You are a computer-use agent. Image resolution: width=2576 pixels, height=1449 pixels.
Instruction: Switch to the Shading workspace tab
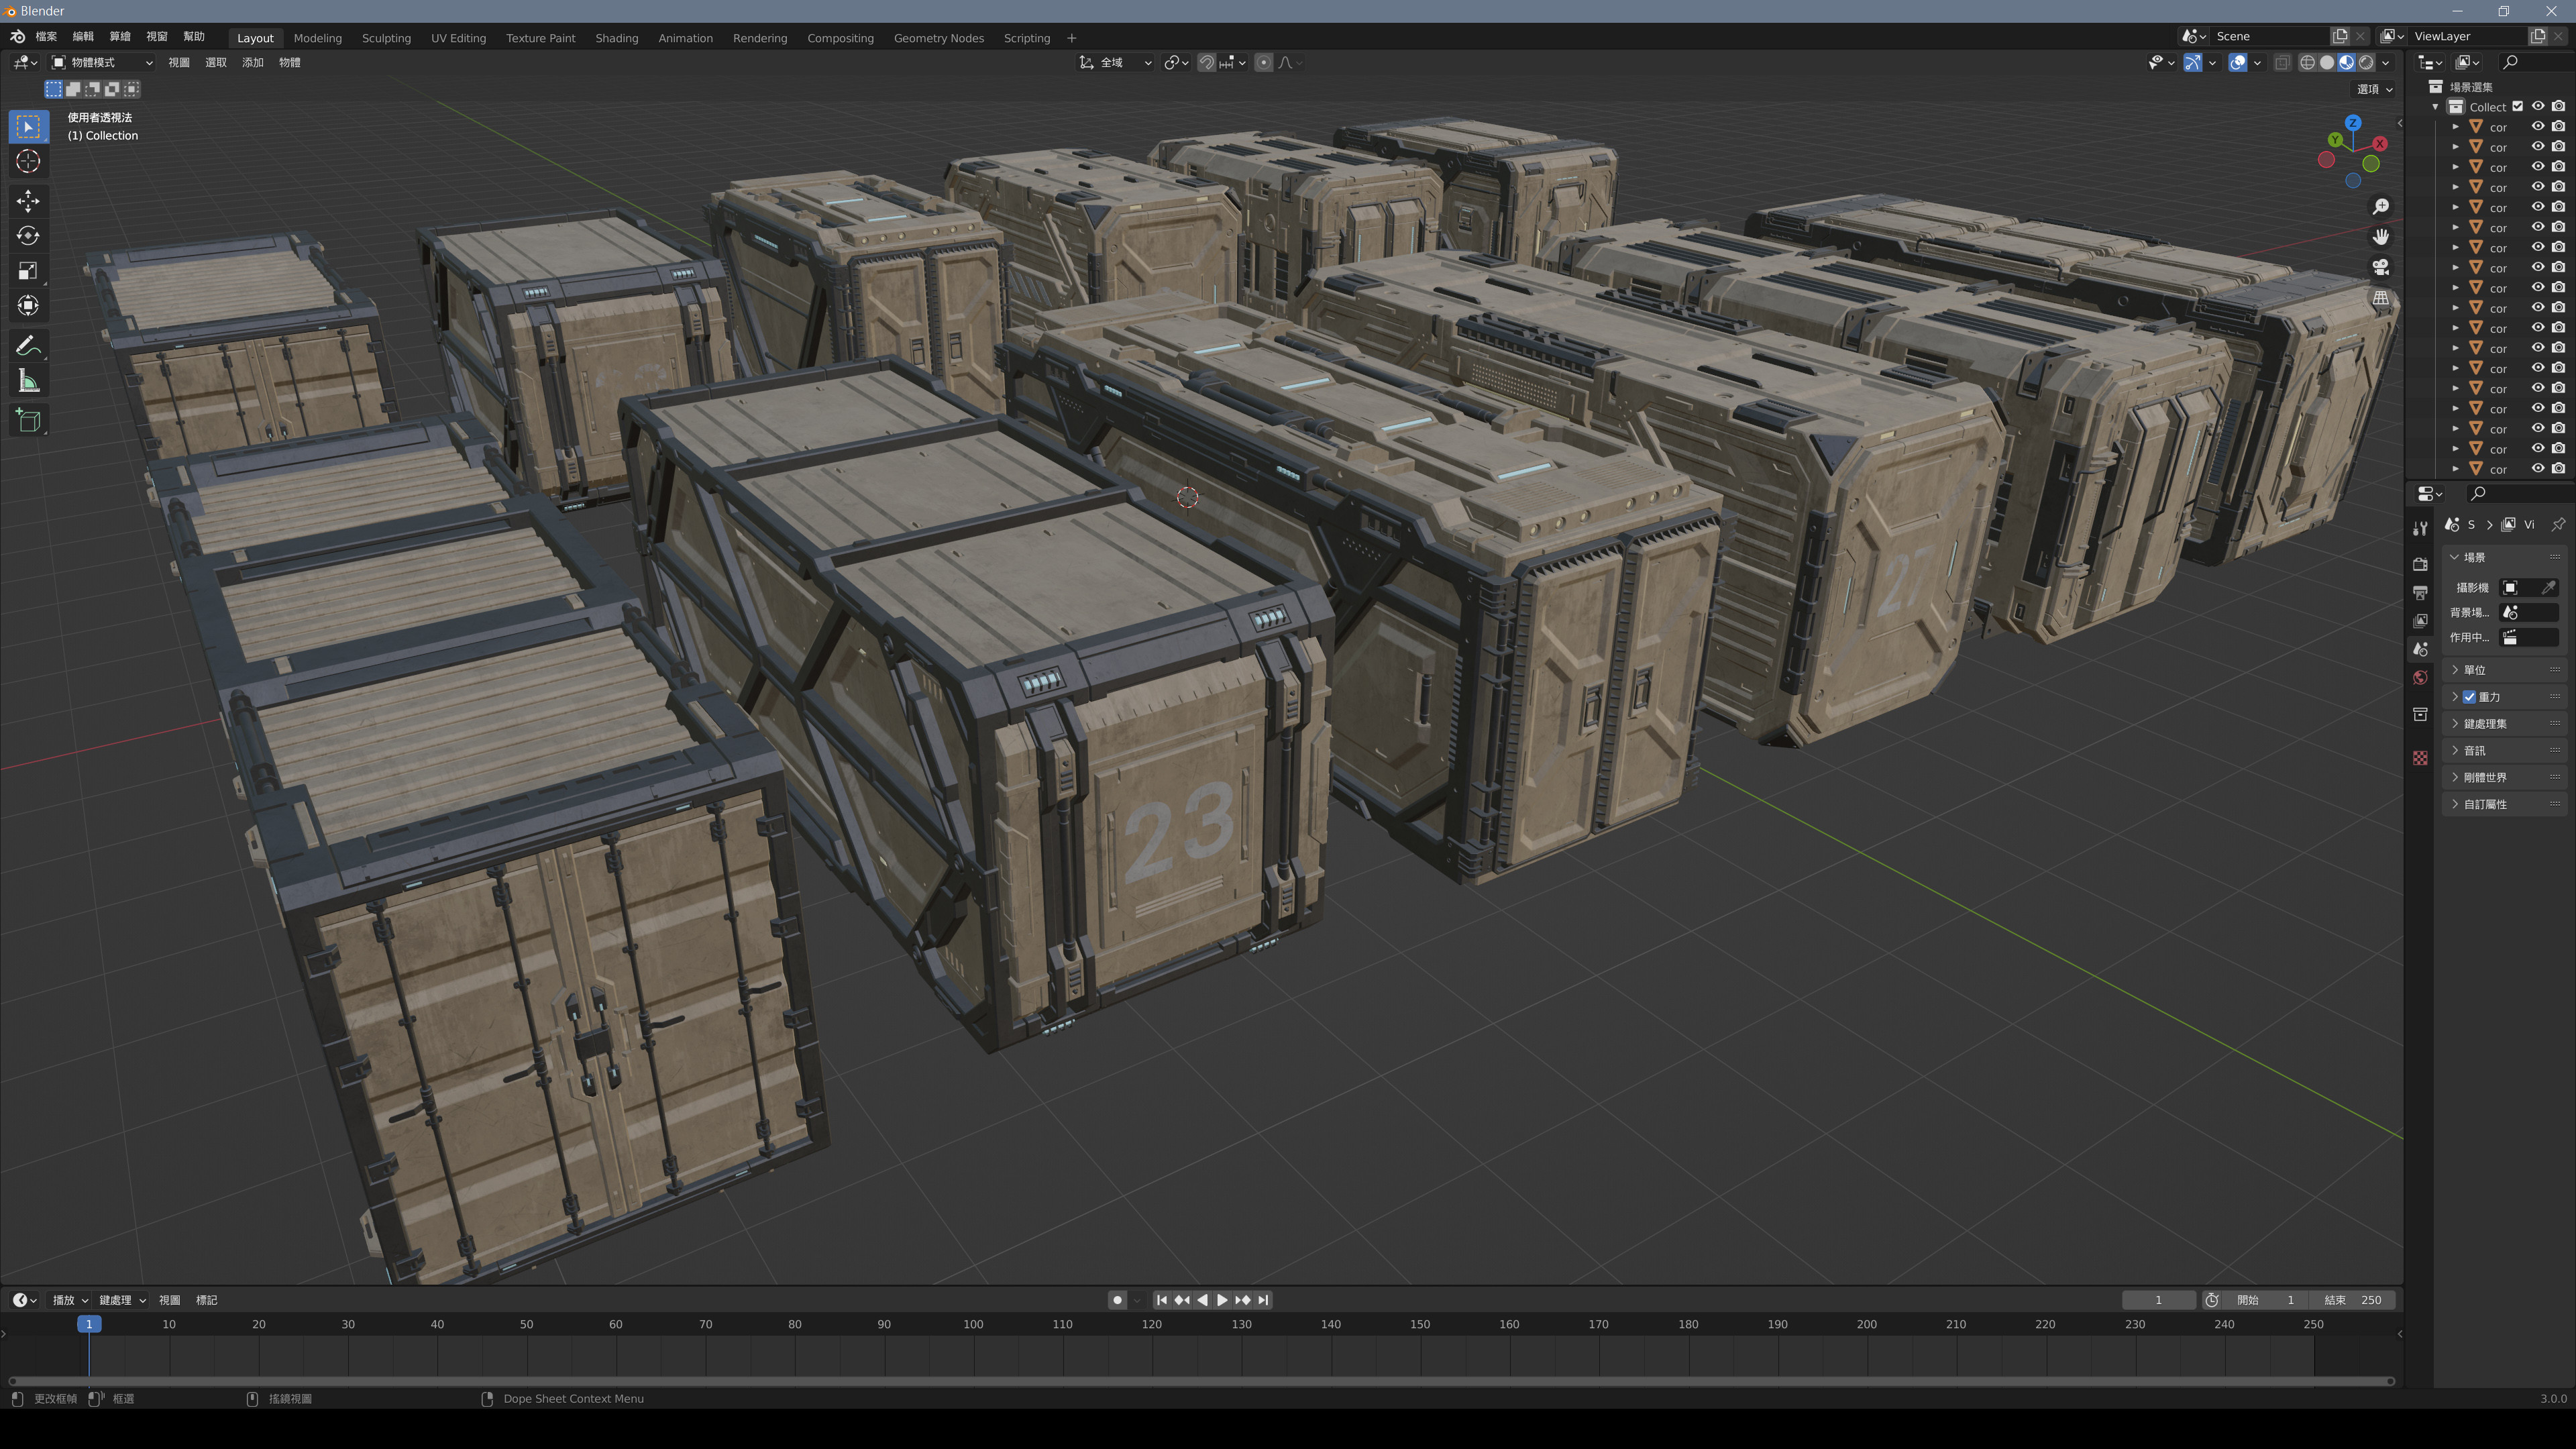point(616,38)
